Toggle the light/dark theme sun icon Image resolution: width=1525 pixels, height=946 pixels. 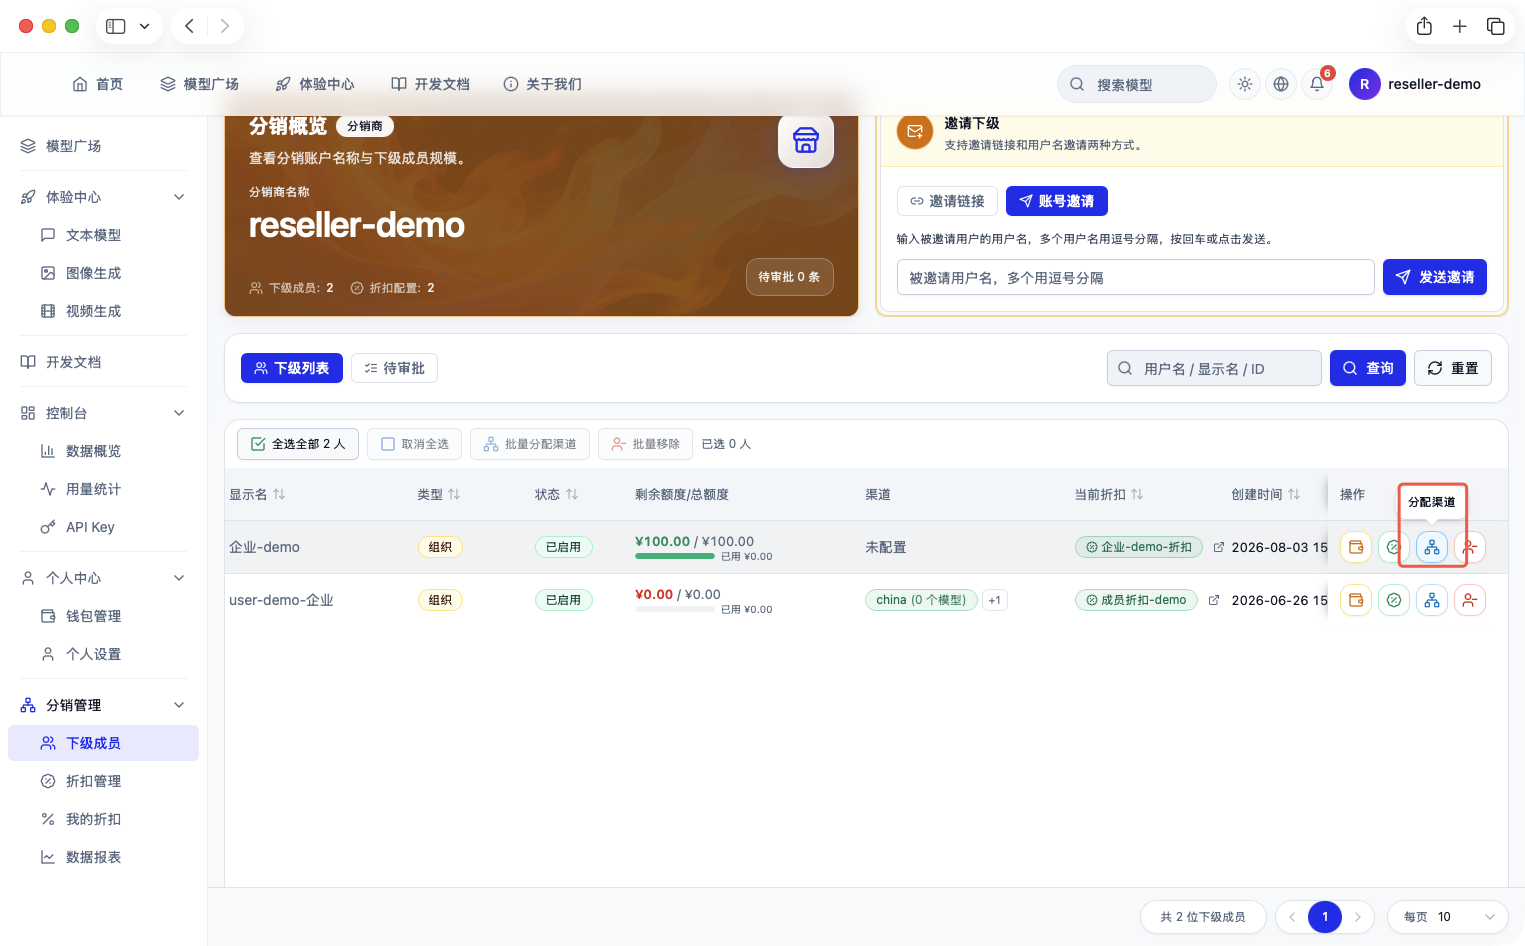[x=1244, y=84]
